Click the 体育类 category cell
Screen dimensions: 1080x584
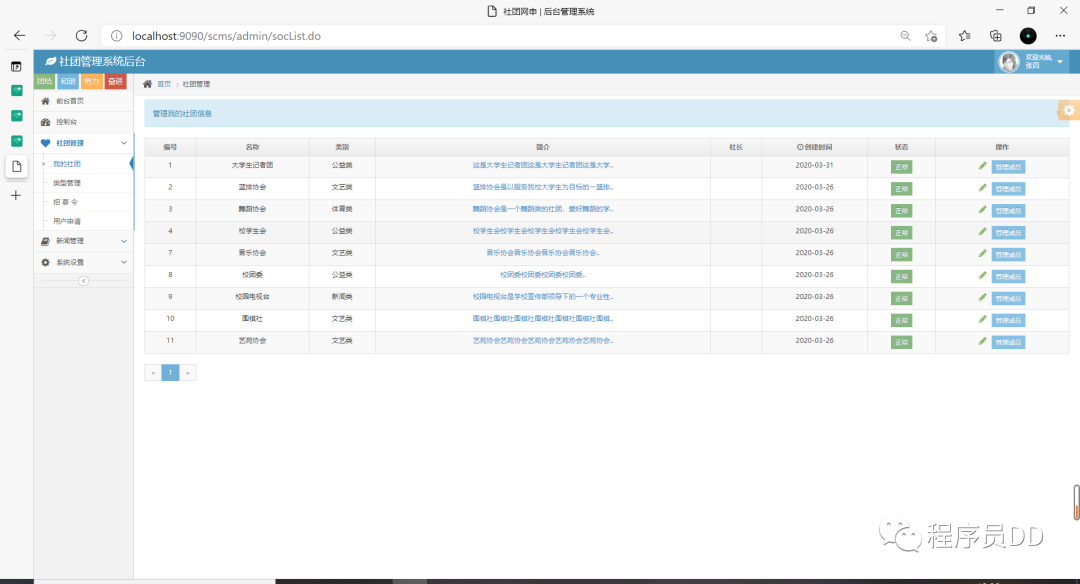[342, 209]
